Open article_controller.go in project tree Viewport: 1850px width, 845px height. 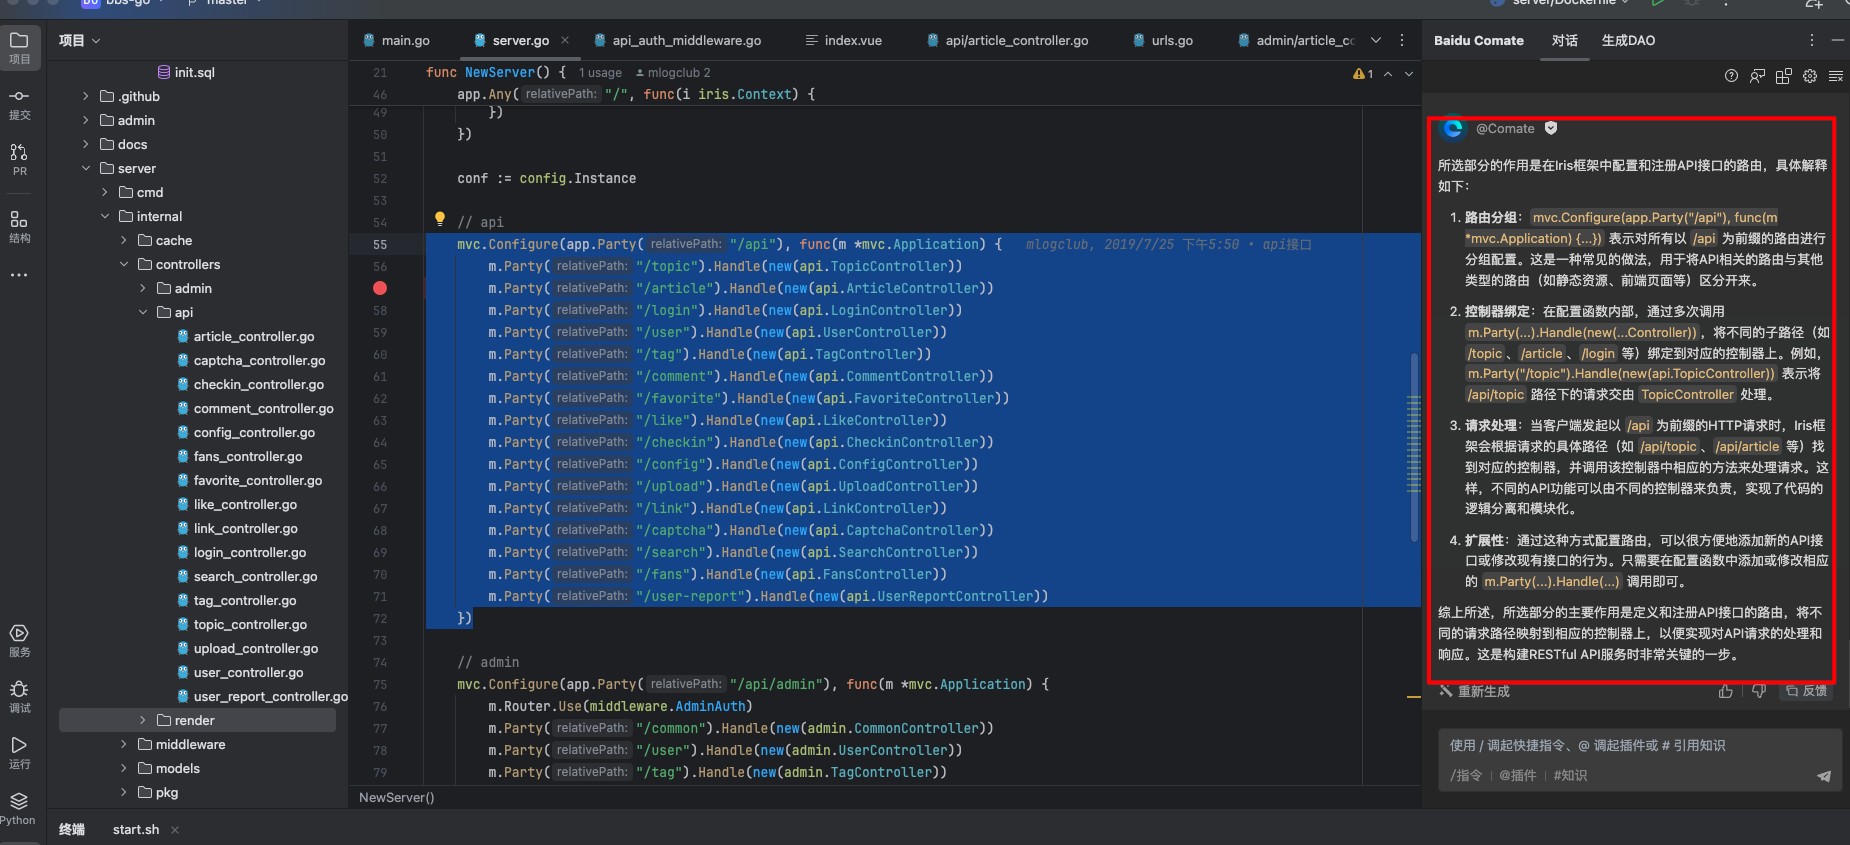[254, 336]
